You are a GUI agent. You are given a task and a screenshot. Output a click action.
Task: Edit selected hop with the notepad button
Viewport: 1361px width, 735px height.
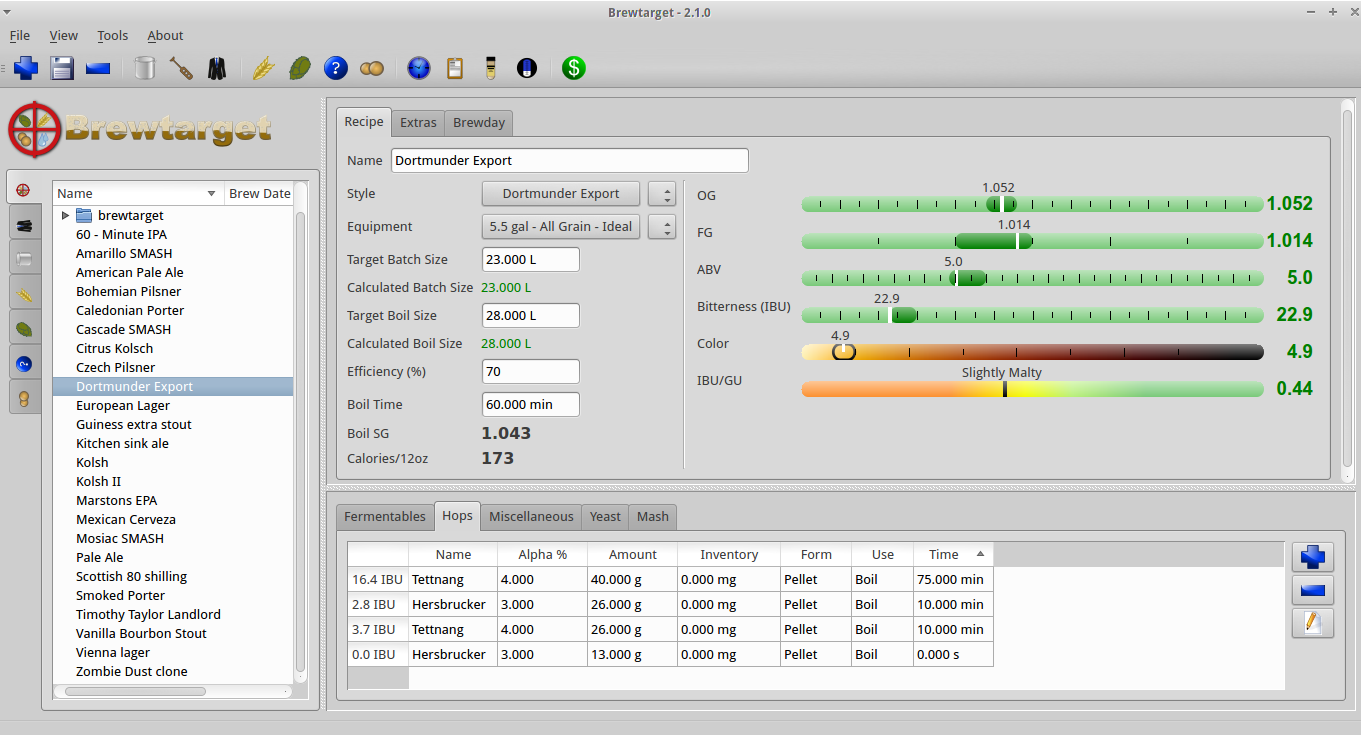click(x=1313, y=623)
